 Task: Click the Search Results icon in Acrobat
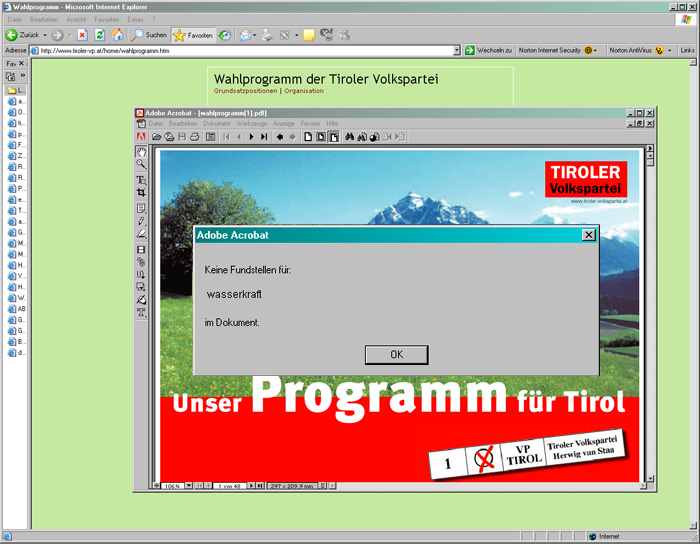point(375,137)
